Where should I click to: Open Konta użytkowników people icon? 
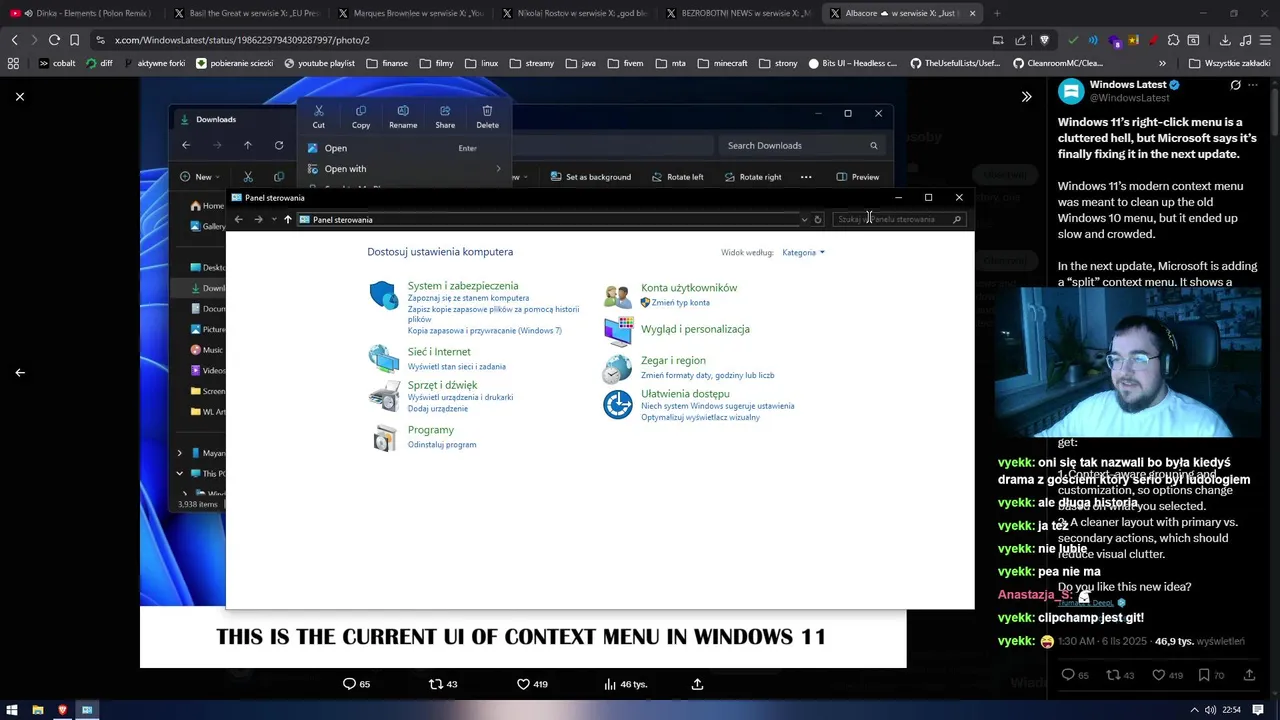617,295
